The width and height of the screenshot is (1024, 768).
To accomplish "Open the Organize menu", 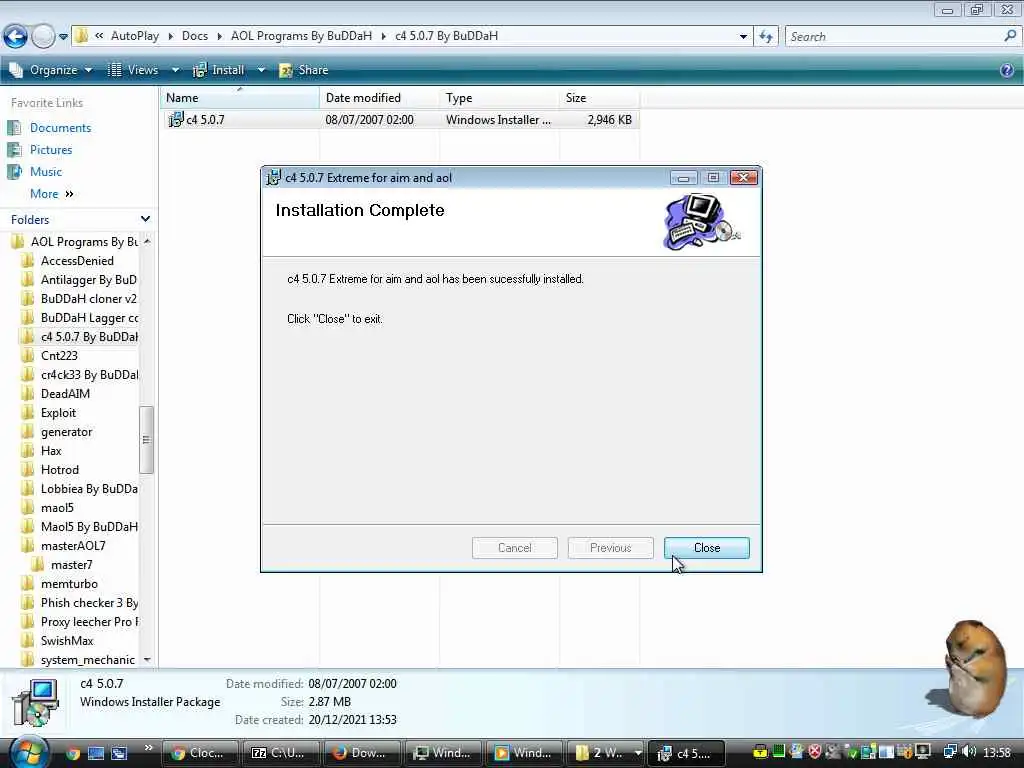I will 51,70.
